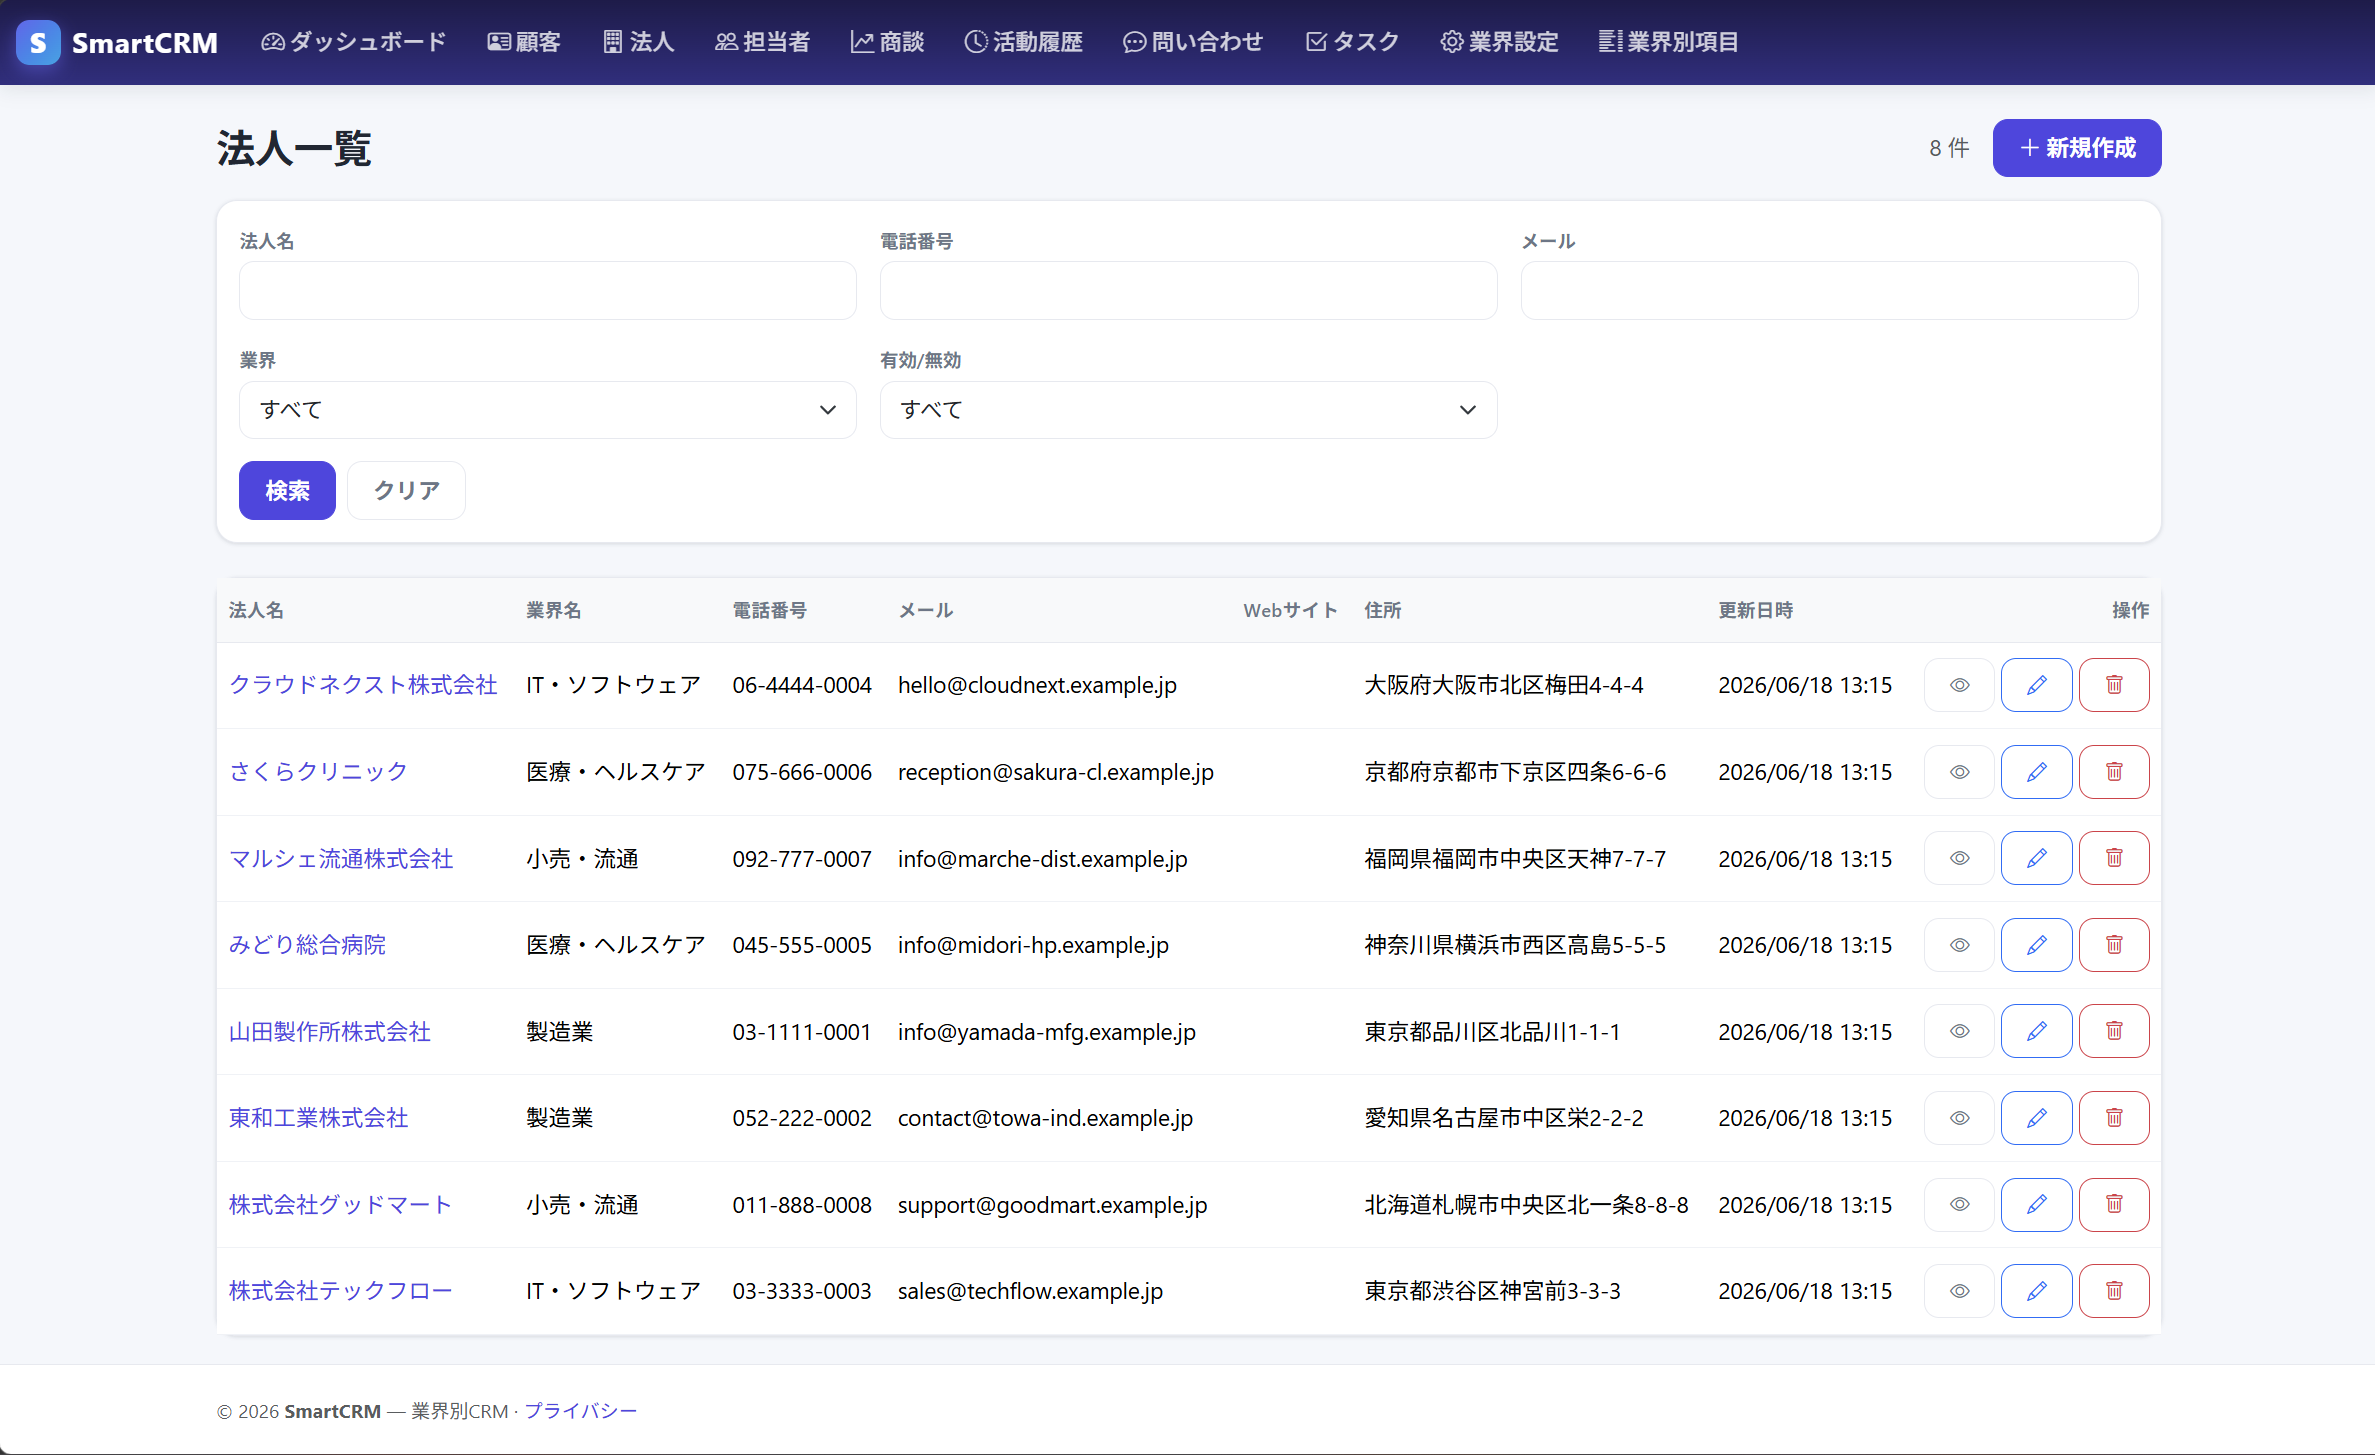Delete 東和工業株式会社 using the trash icon
This screenshot has width=2375, height=1455.
point(2114,1118)
